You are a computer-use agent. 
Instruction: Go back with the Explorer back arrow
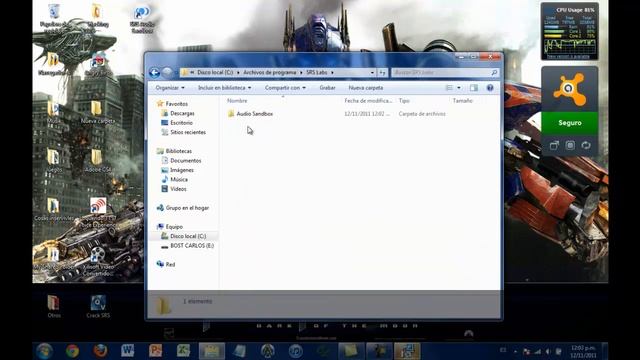pos(154,73)
